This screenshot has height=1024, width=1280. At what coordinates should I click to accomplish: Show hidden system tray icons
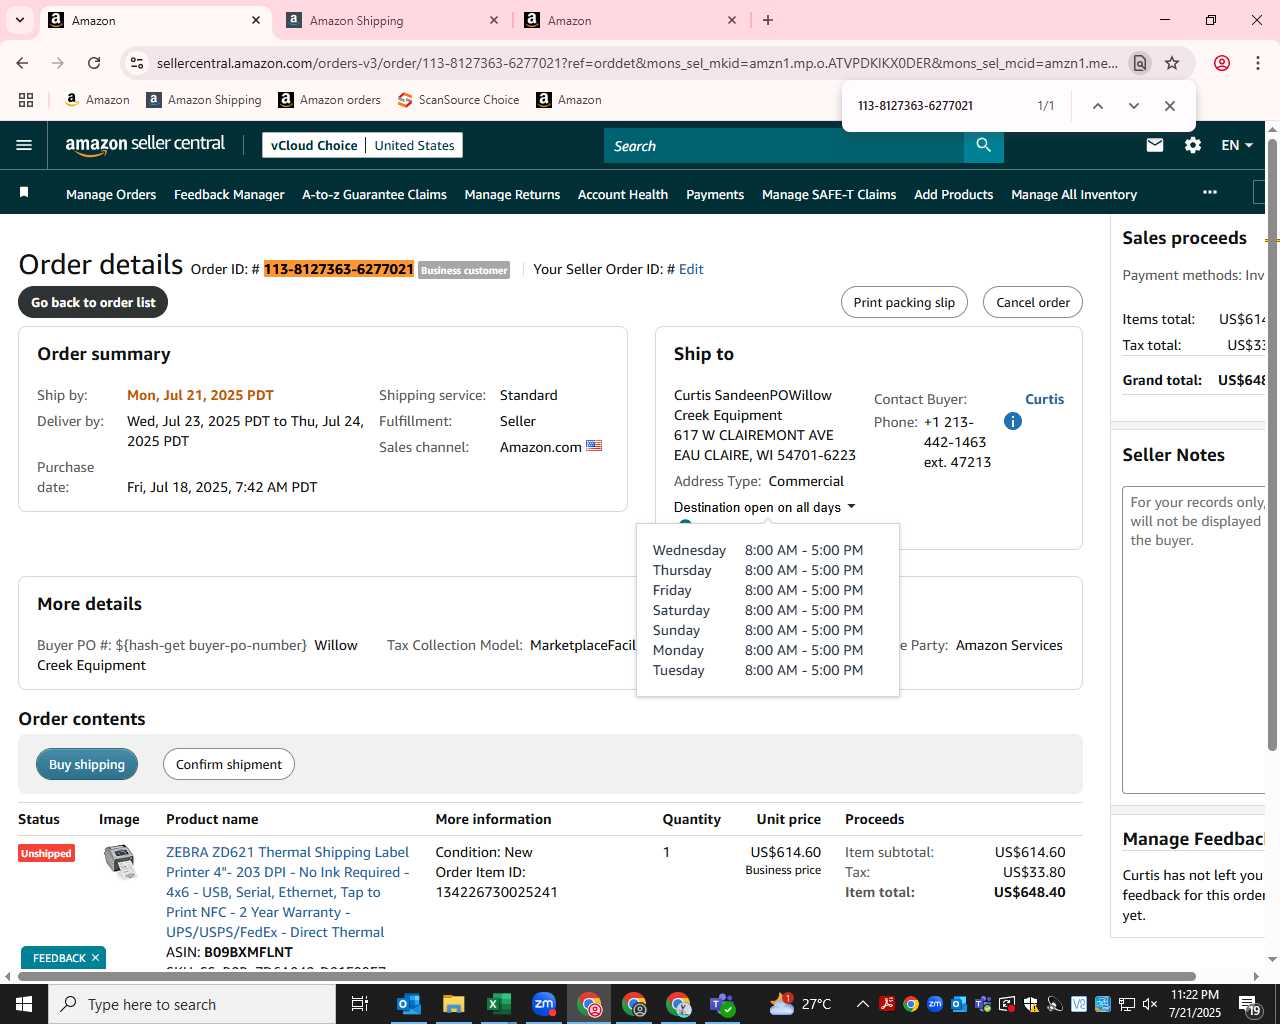(862, 1004)
